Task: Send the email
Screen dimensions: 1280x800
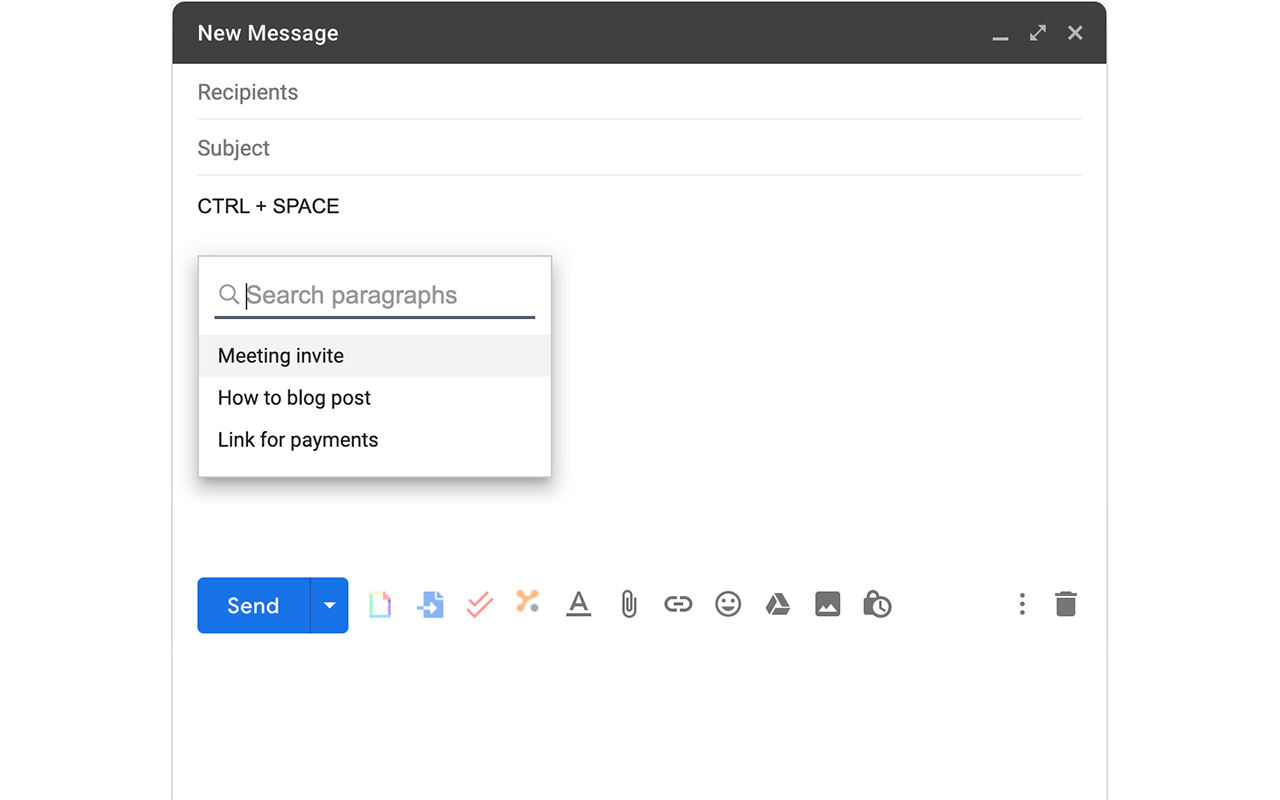Action: coord(252,604)
